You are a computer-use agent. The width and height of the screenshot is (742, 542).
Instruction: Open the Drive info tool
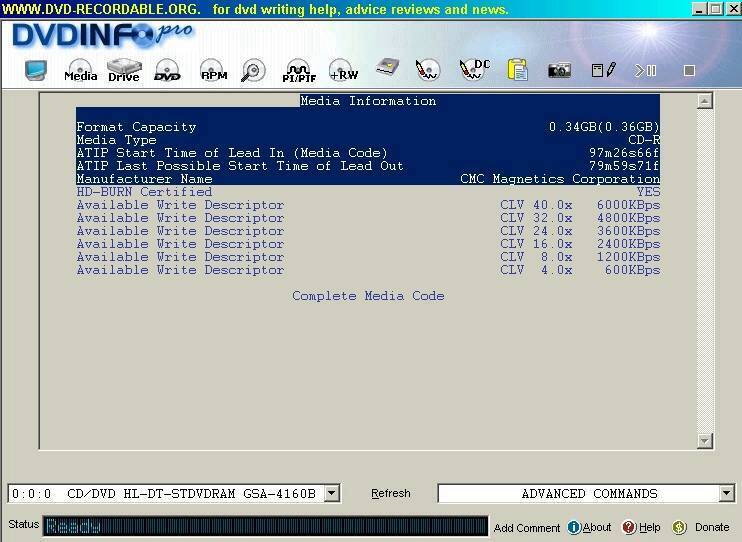[124, 71]
